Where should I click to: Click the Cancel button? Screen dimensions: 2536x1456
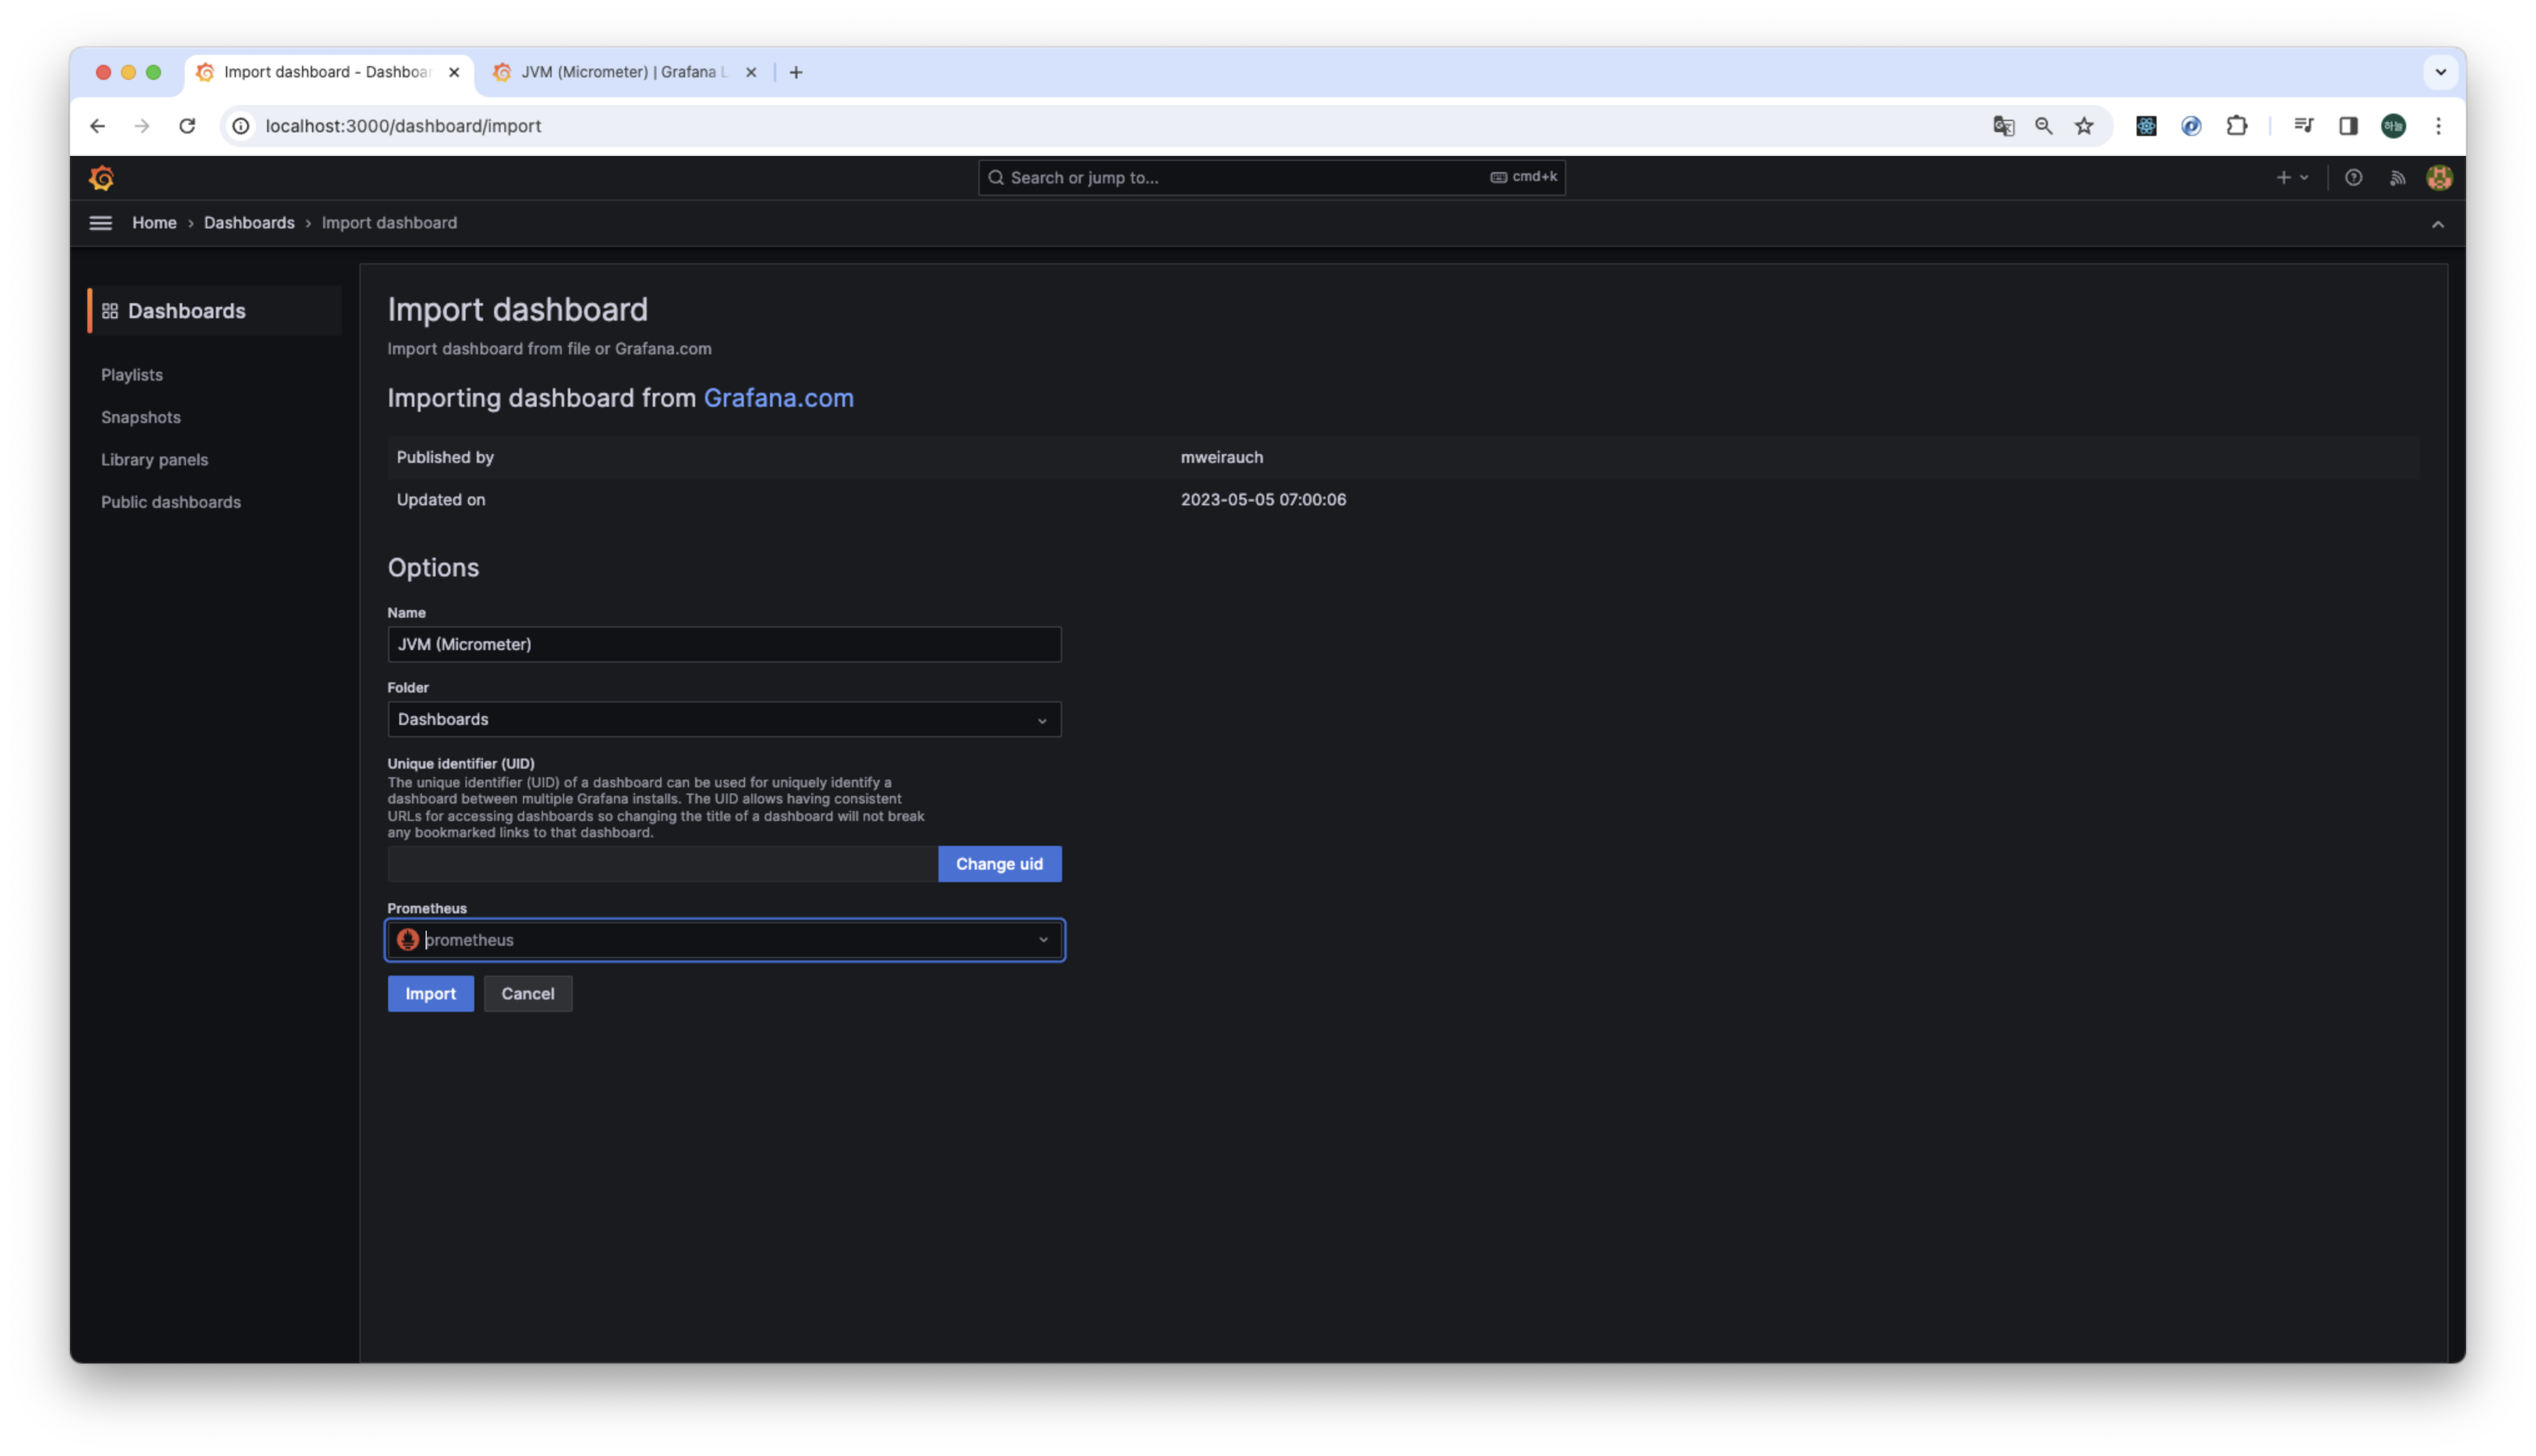coord(528,994)
